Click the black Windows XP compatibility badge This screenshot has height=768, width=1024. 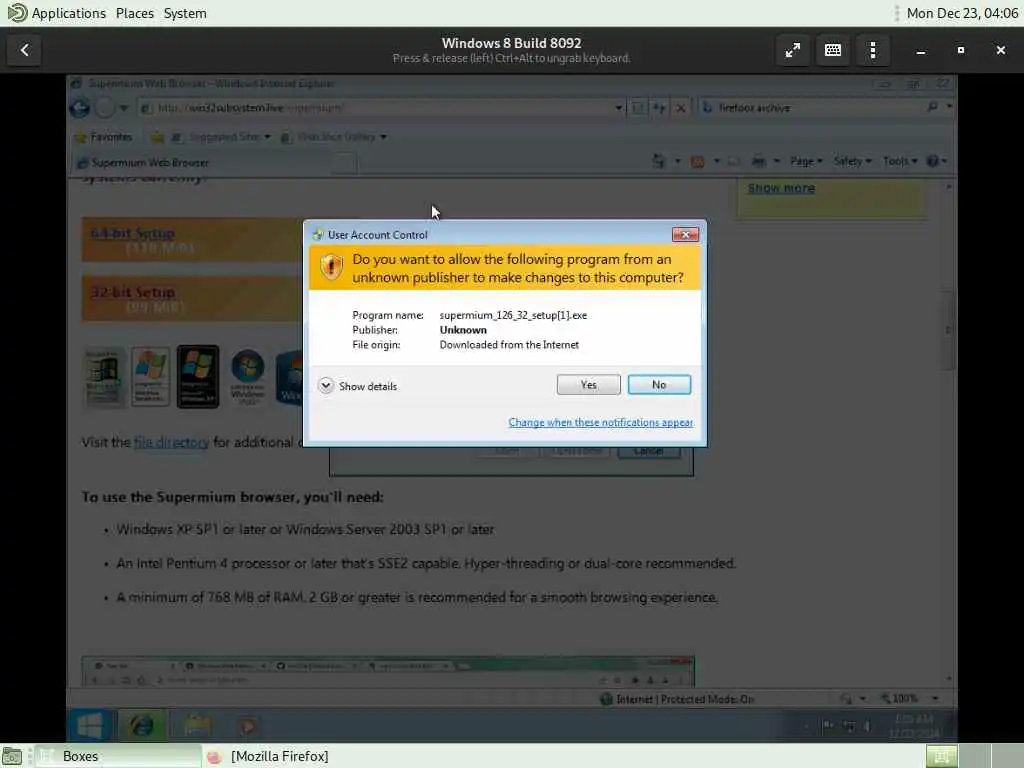tap(198, 377)
